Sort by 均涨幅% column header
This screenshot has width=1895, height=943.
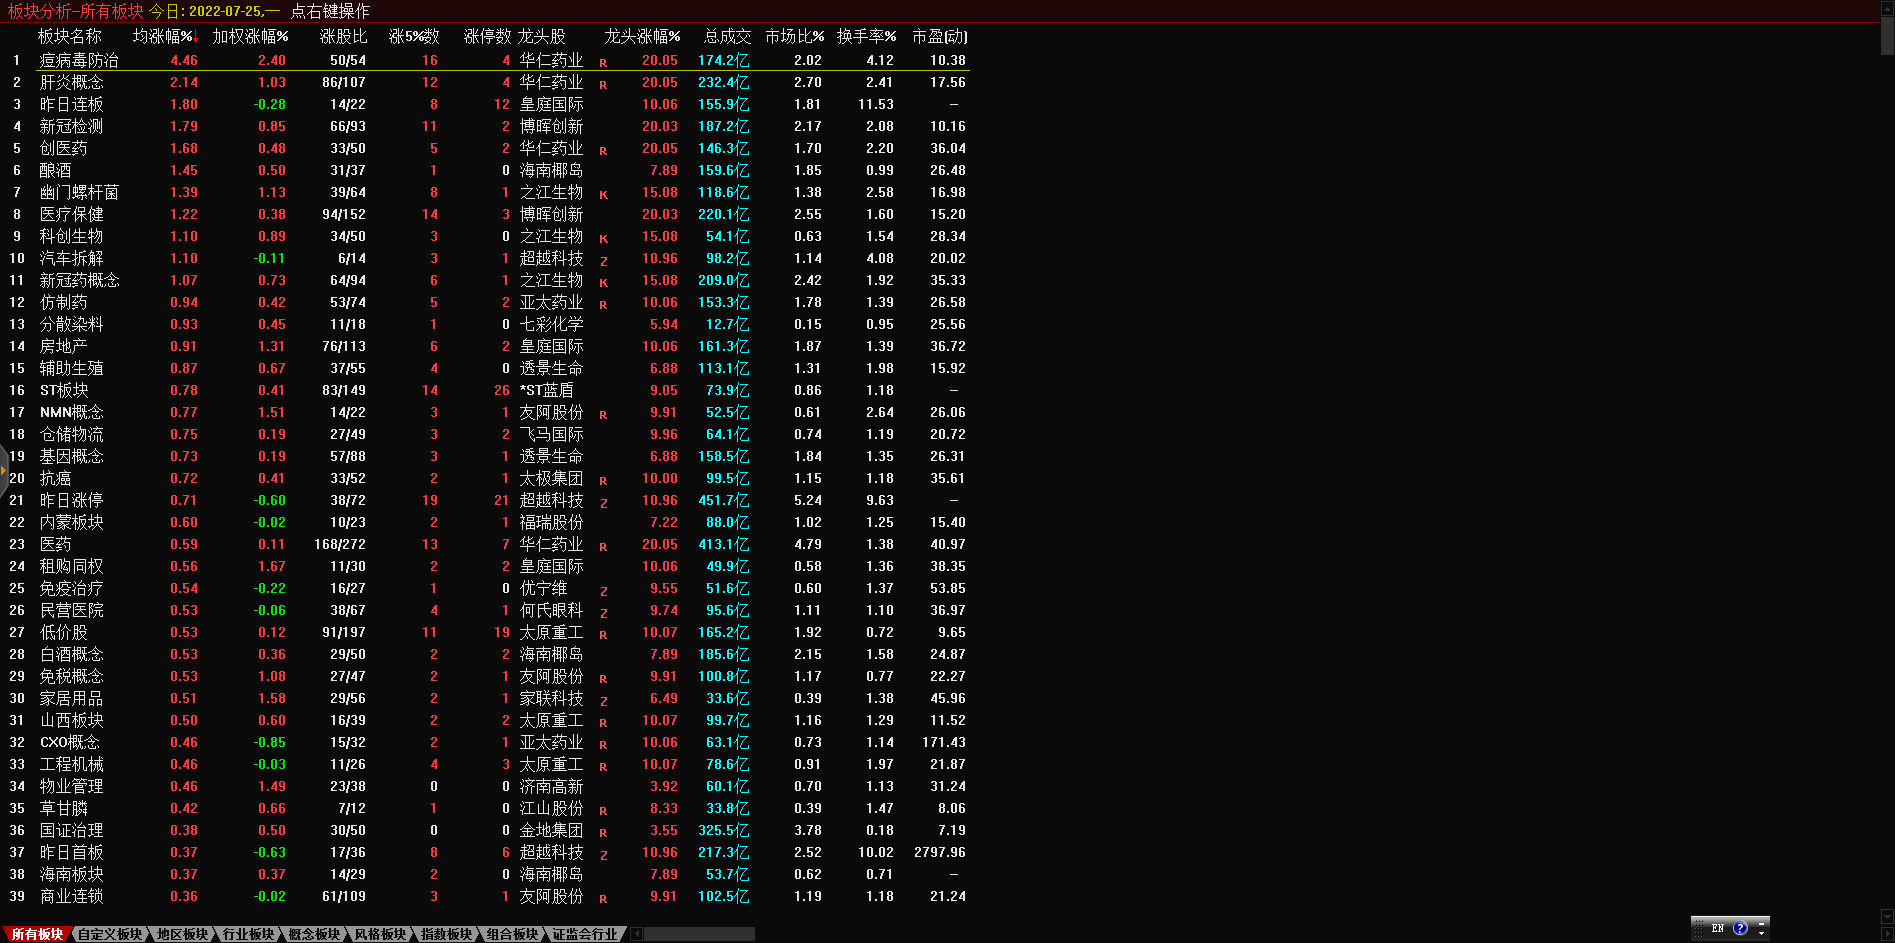(164, 36)
